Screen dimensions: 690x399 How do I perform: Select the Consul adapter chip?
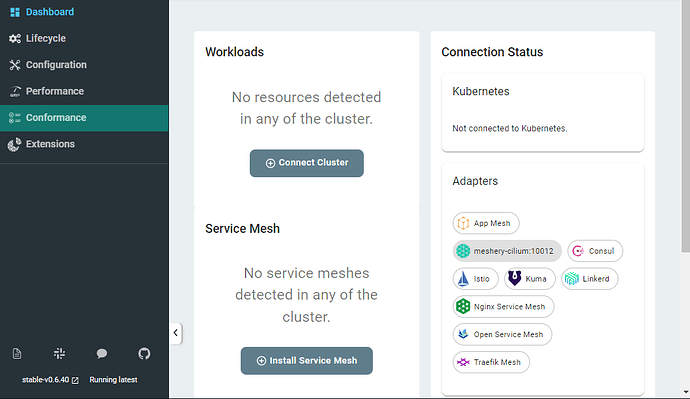595,251
